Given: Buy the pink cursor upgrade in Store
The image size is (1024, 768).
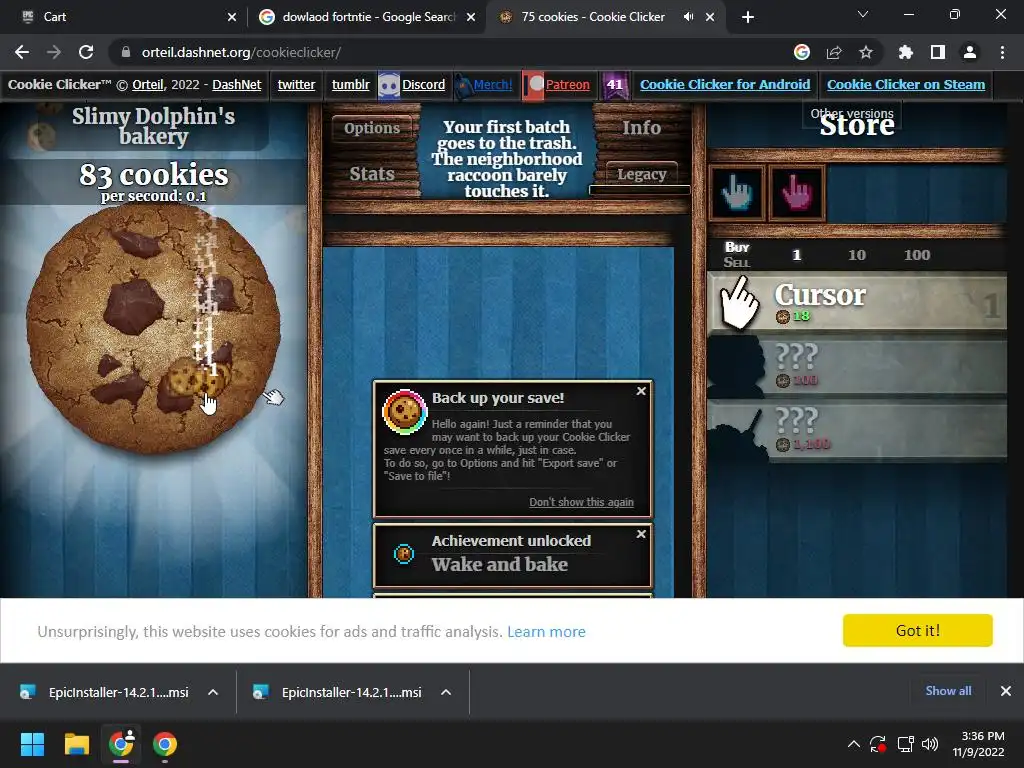Looking at the screenshot, I should coord(797,193).
